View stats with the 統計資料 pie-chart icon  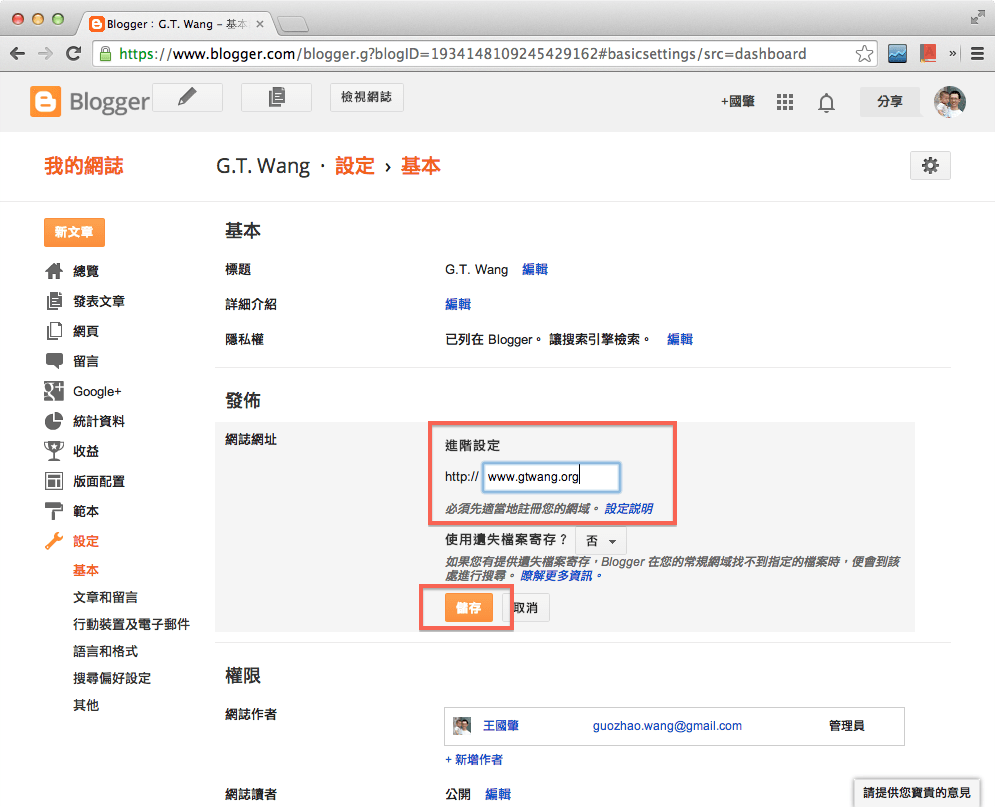[x=52, y=421]
